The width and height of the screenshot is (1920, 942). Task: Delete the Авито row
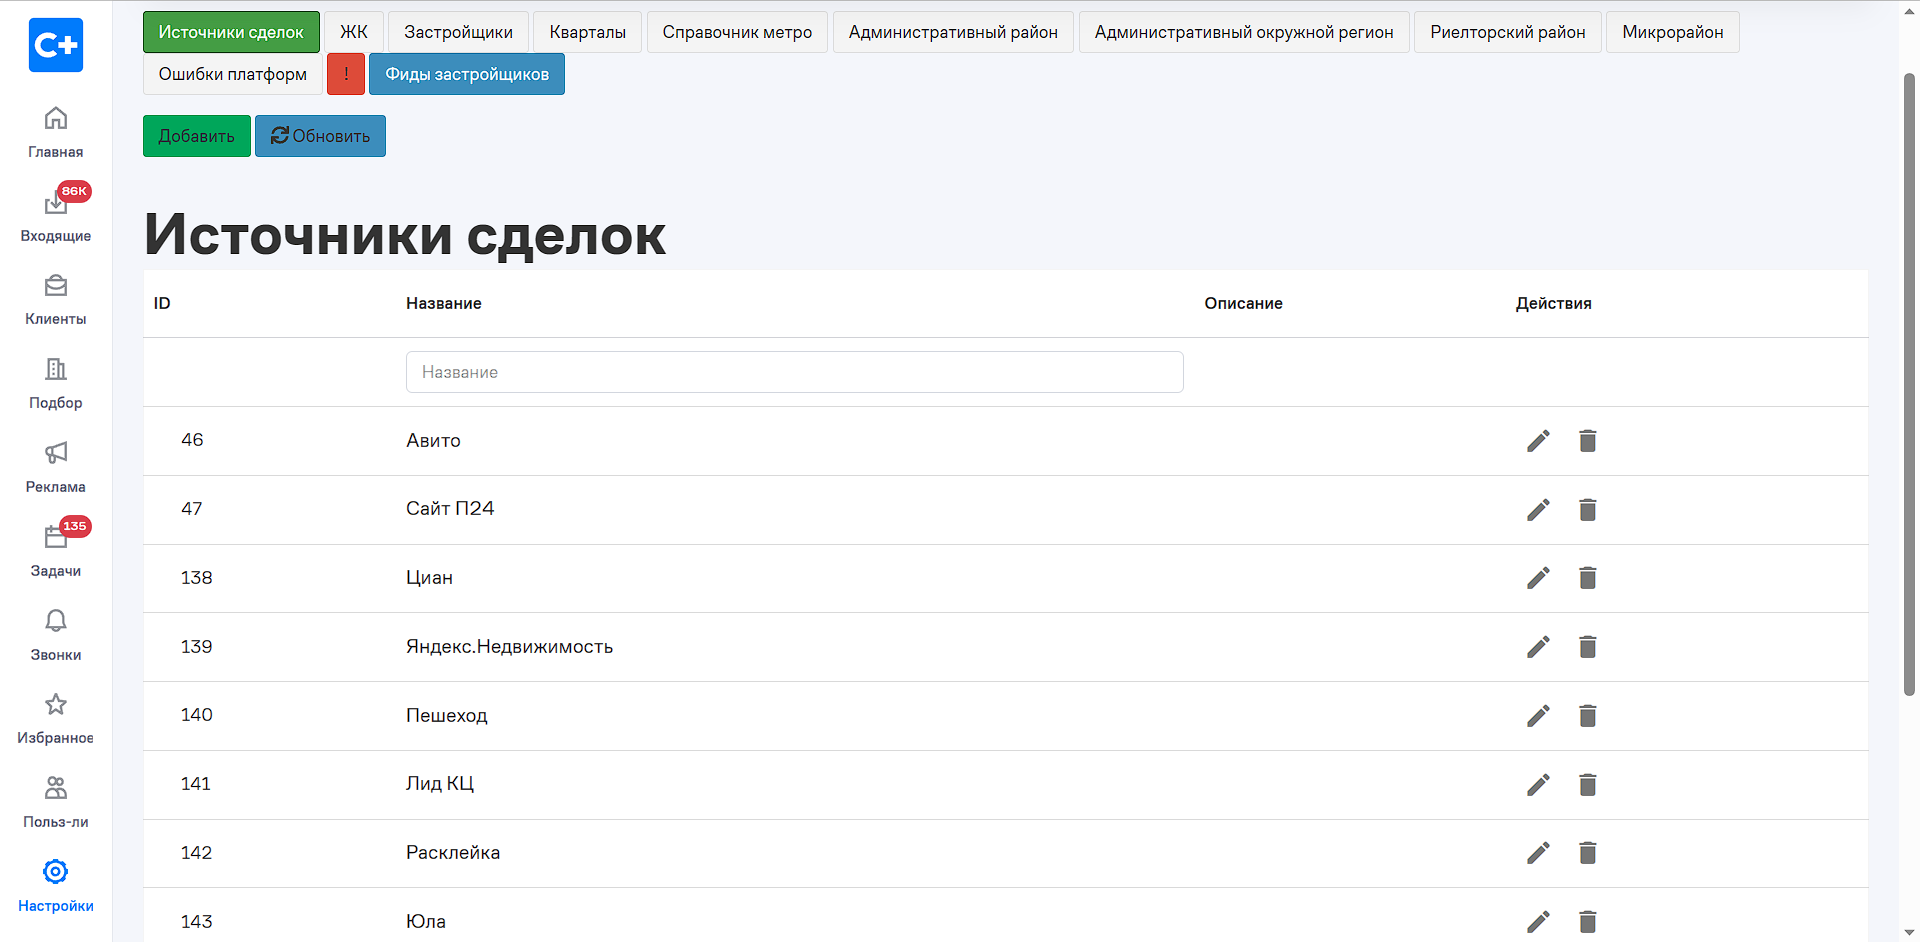tap(1587, 441)
